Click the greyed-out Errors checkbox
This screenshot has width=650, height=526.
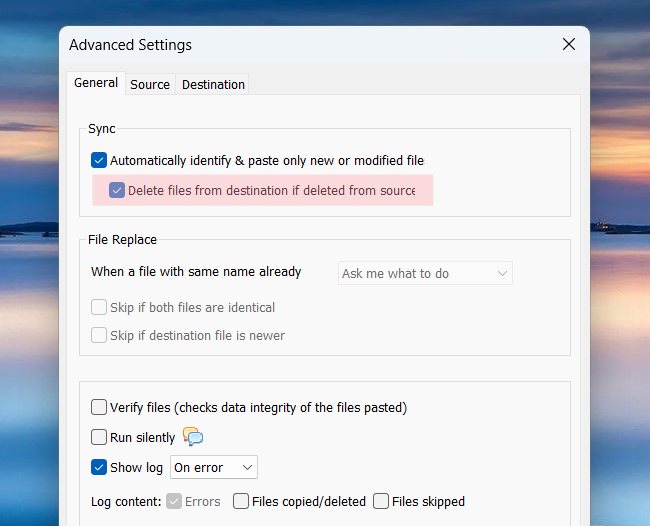[x=174, y=502]
